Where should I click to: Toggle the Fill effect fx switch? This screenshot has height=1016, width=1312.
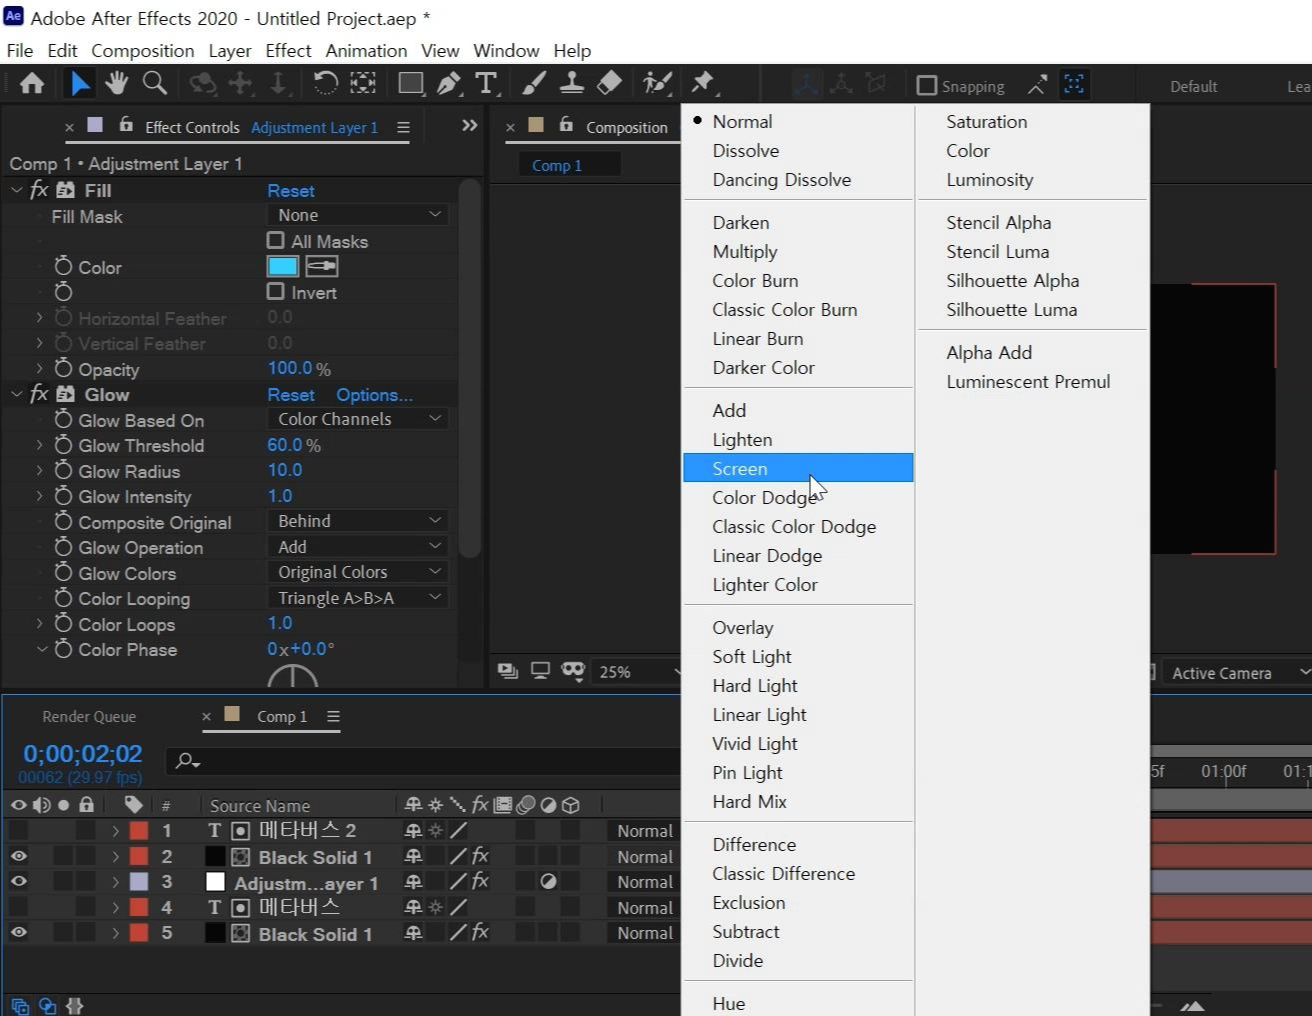click(39, 189)
